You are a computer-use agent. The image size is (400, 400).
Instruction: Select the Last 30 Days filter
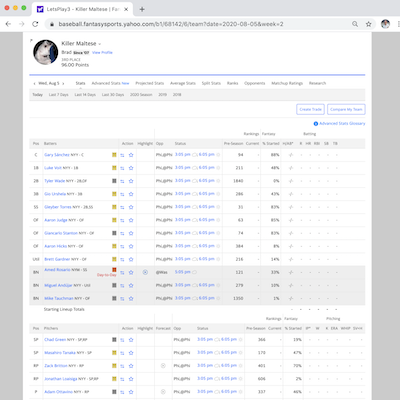coord(113,95)
